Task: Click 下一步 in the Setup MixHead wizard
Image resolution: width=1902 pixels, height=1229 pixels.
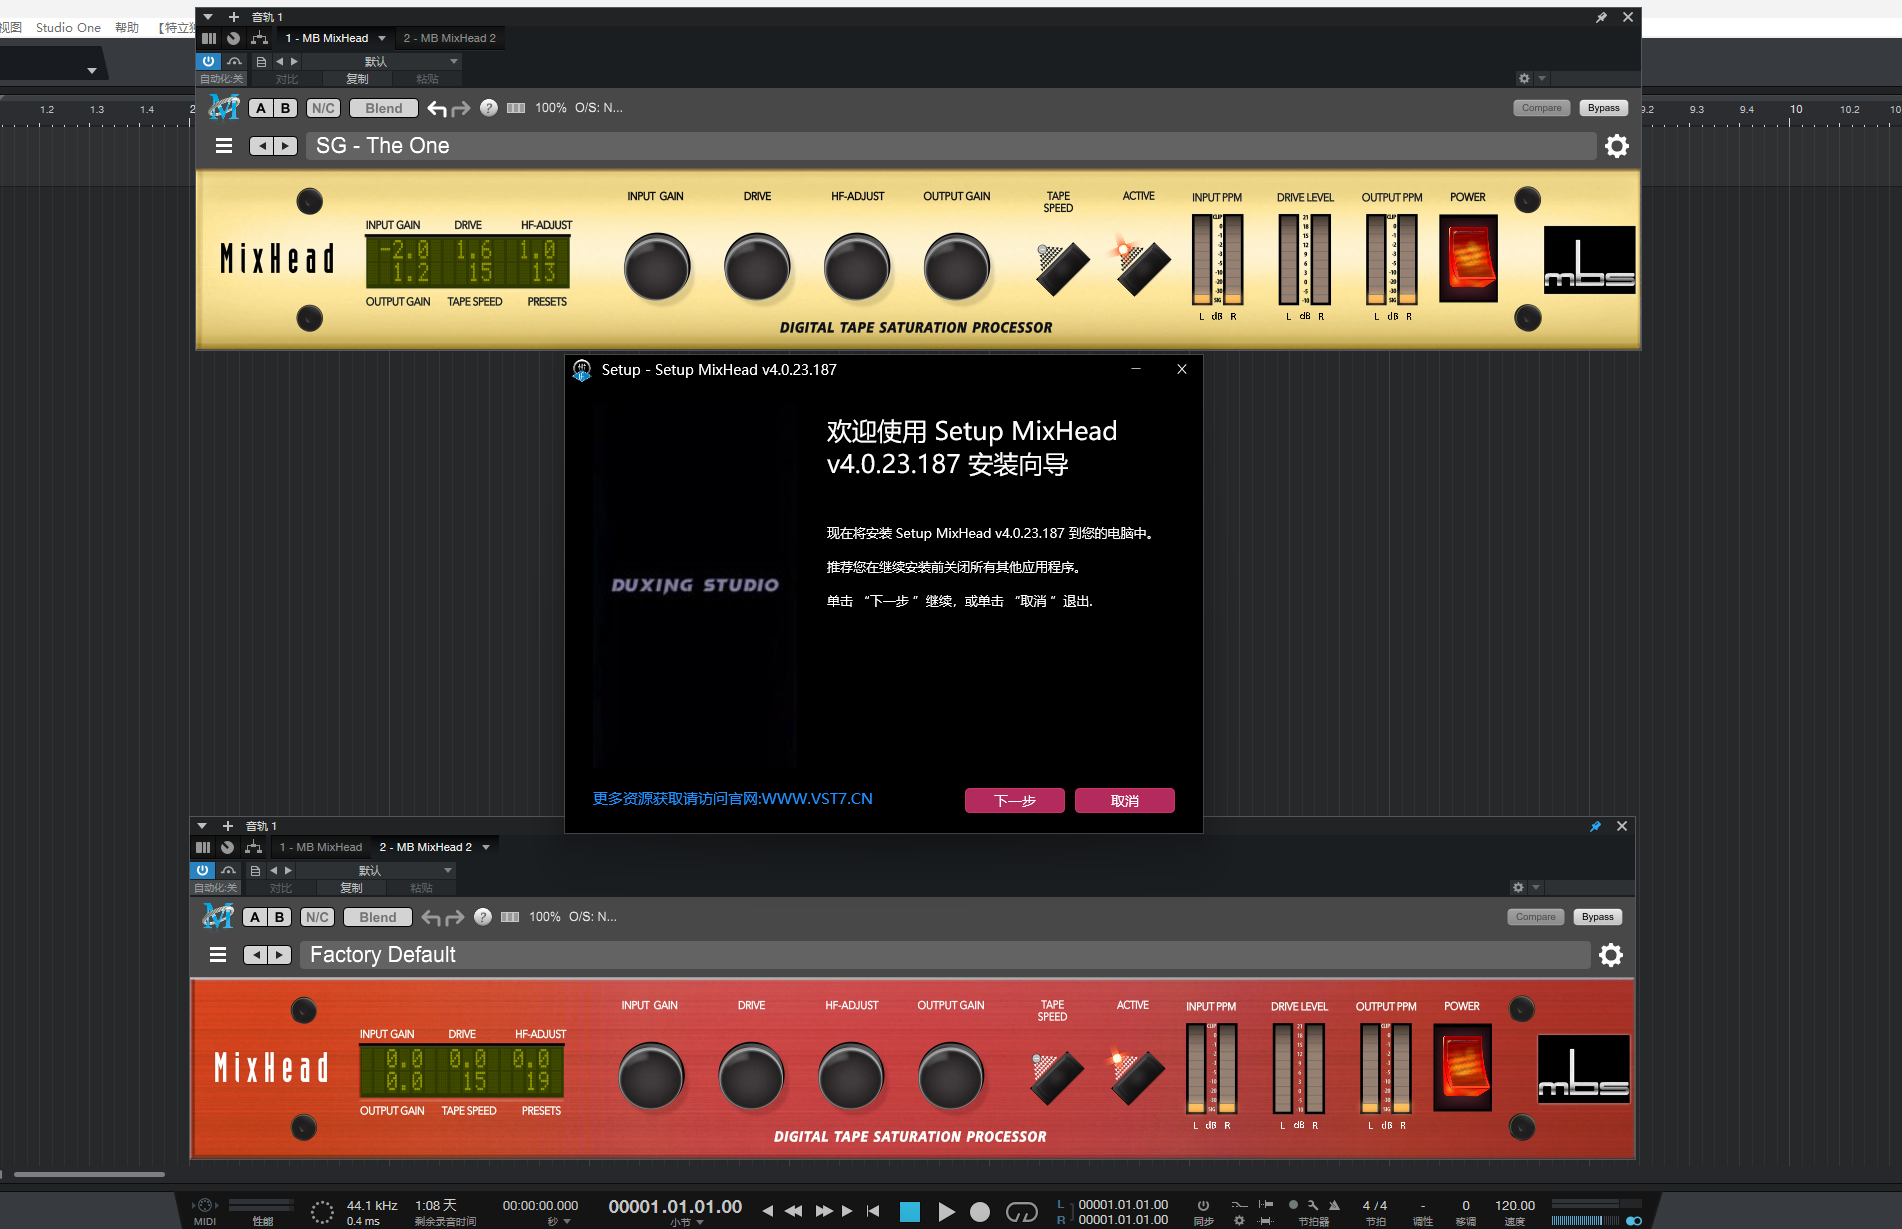Action: [x=1013, y=800]
